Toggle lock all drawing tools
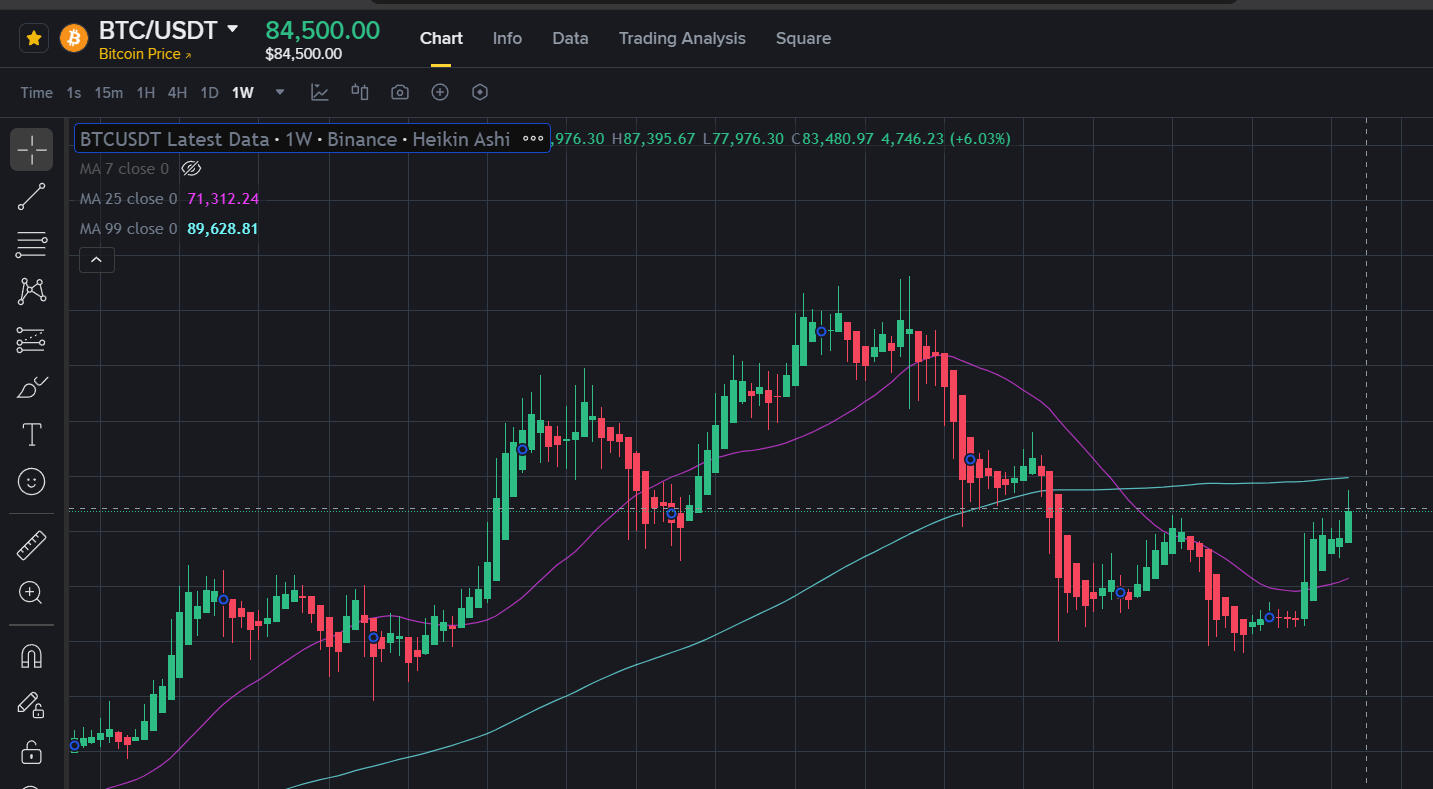 pos(32,751)
